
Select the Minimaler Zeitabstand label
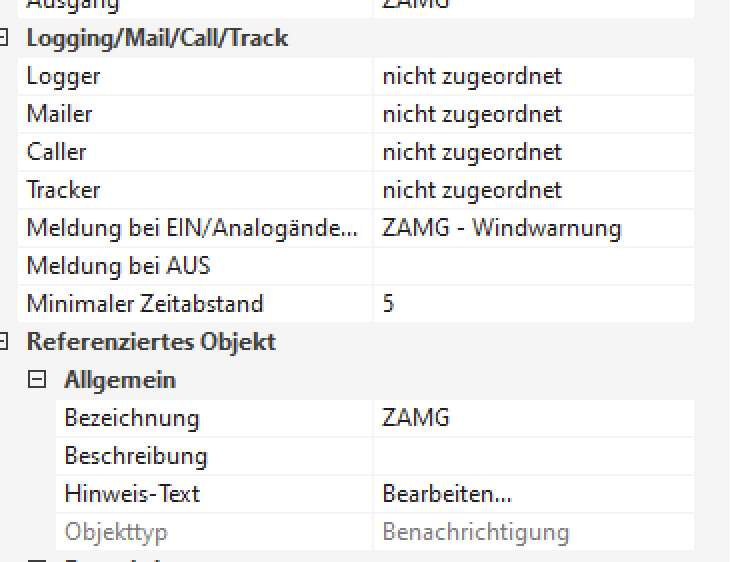tap(144, 304)
